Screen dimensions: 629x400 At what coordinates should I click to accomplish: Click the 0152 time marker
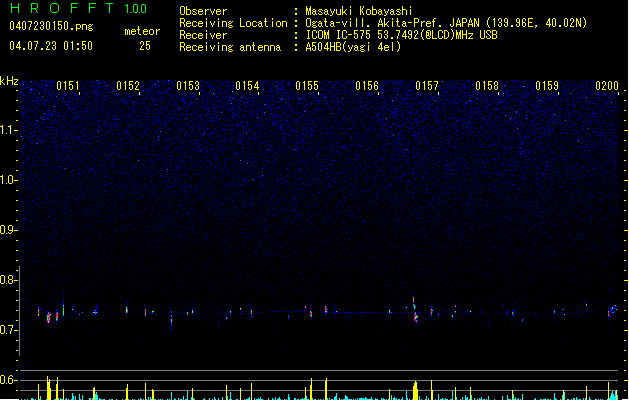pos(128,86)
